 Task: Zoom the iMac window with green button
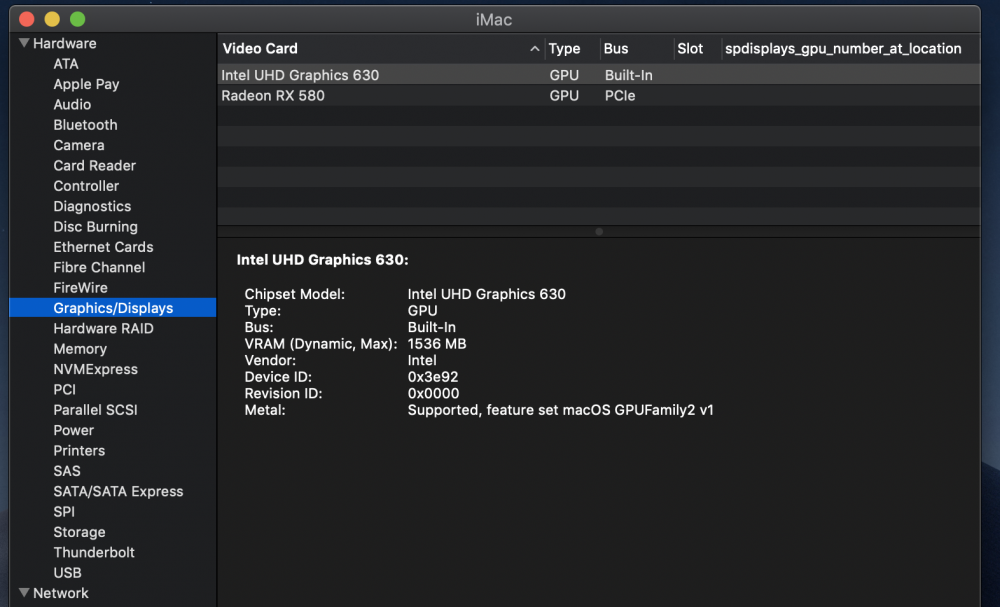point(78,19)
